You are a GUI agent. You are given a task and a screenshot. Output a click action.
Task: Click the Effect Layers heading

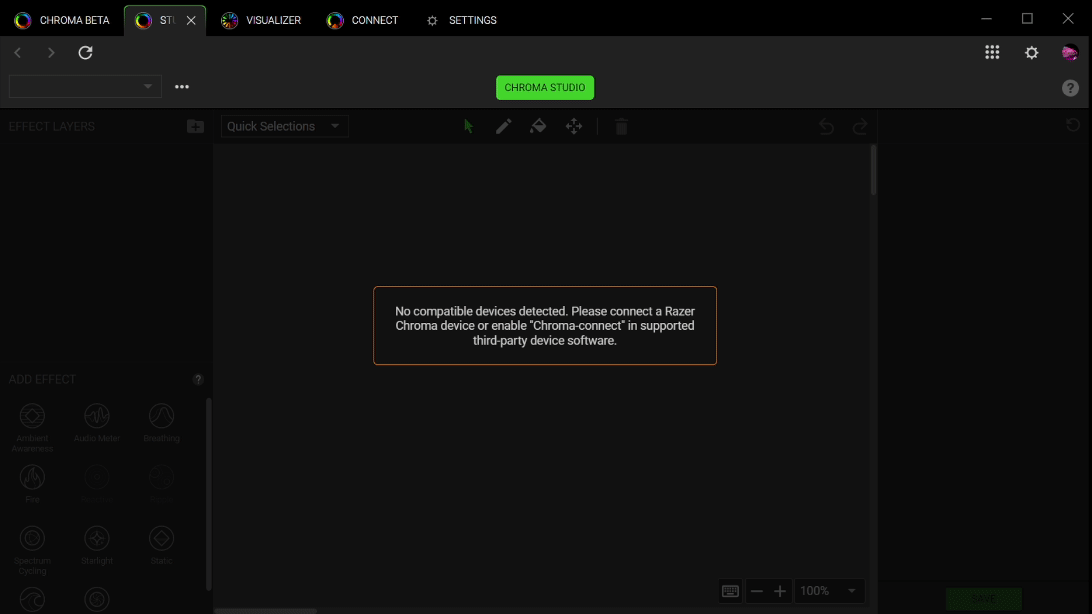[x=52, y=127]
